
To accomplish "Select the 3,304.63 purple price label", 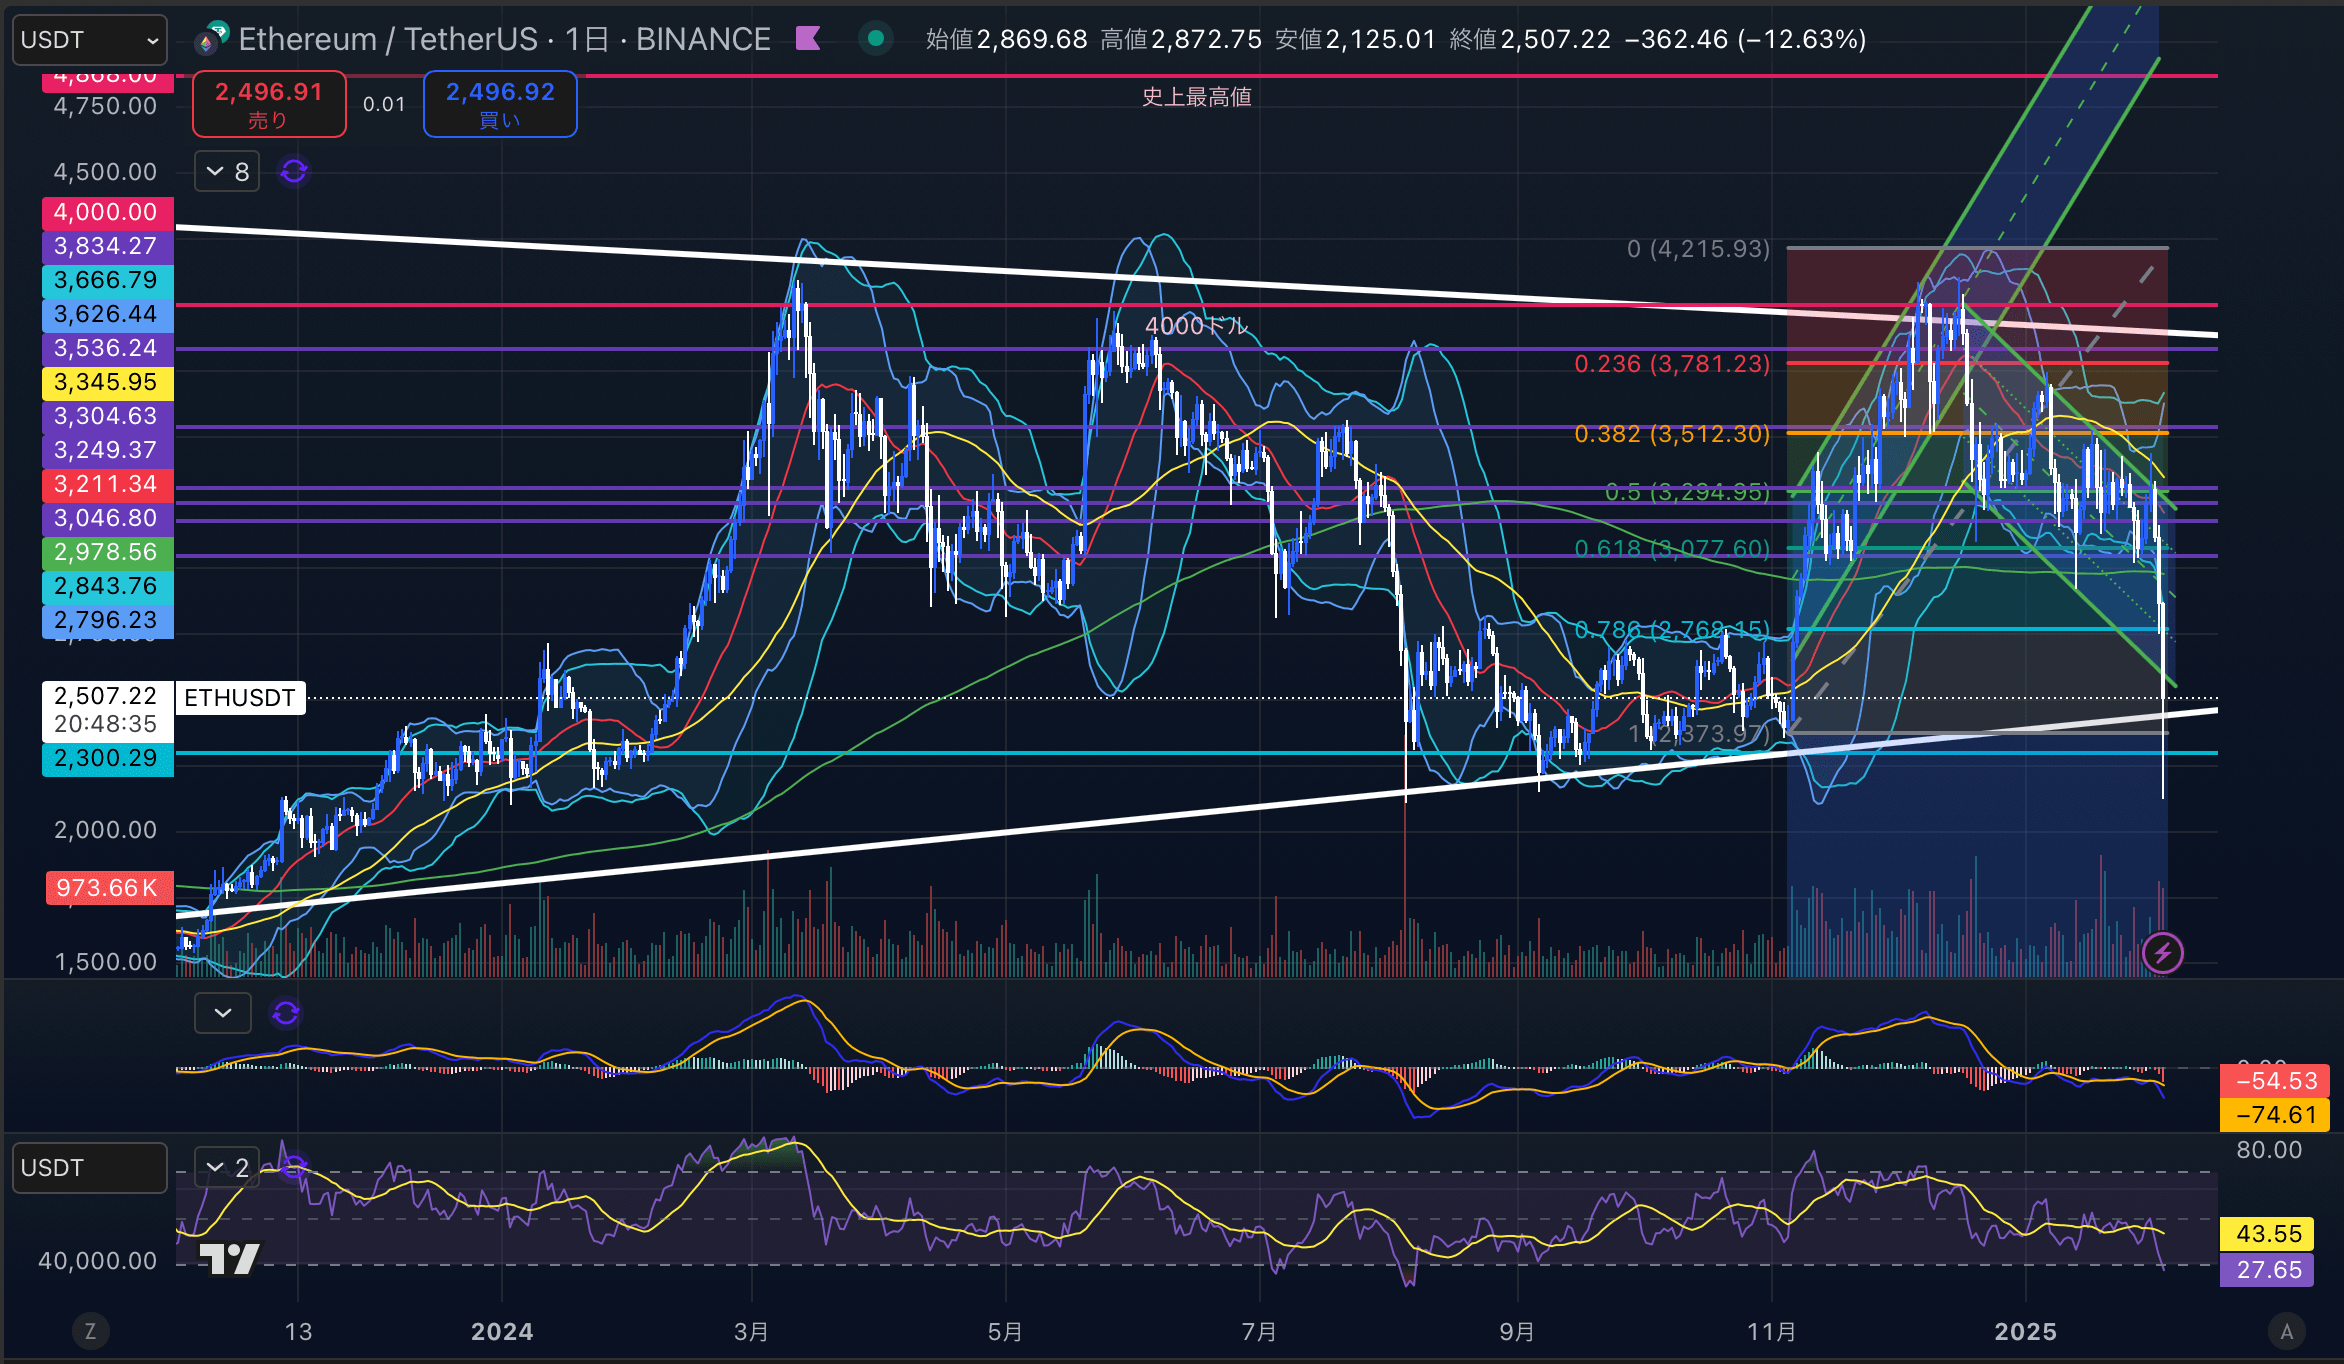I will [107, 416].
